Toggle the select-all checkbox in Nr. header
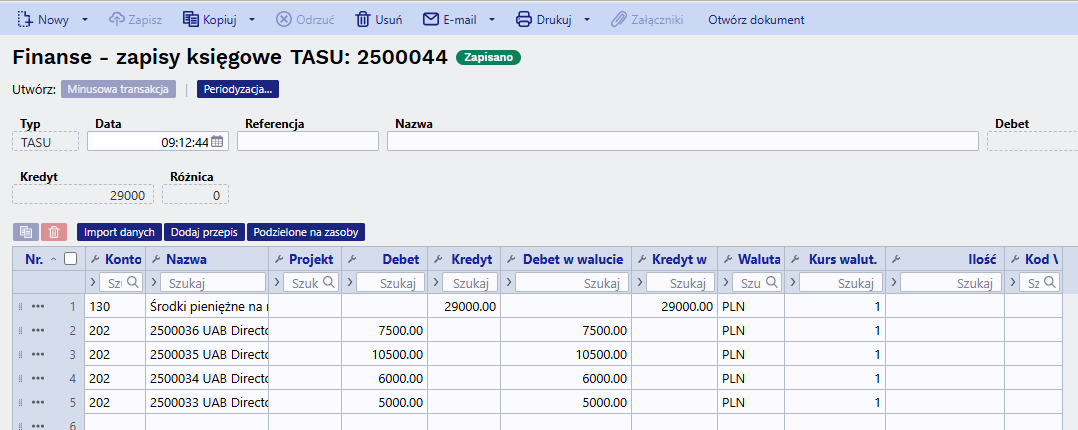The width and height of the screenshot is (1078, 430). tap(70, 259)
